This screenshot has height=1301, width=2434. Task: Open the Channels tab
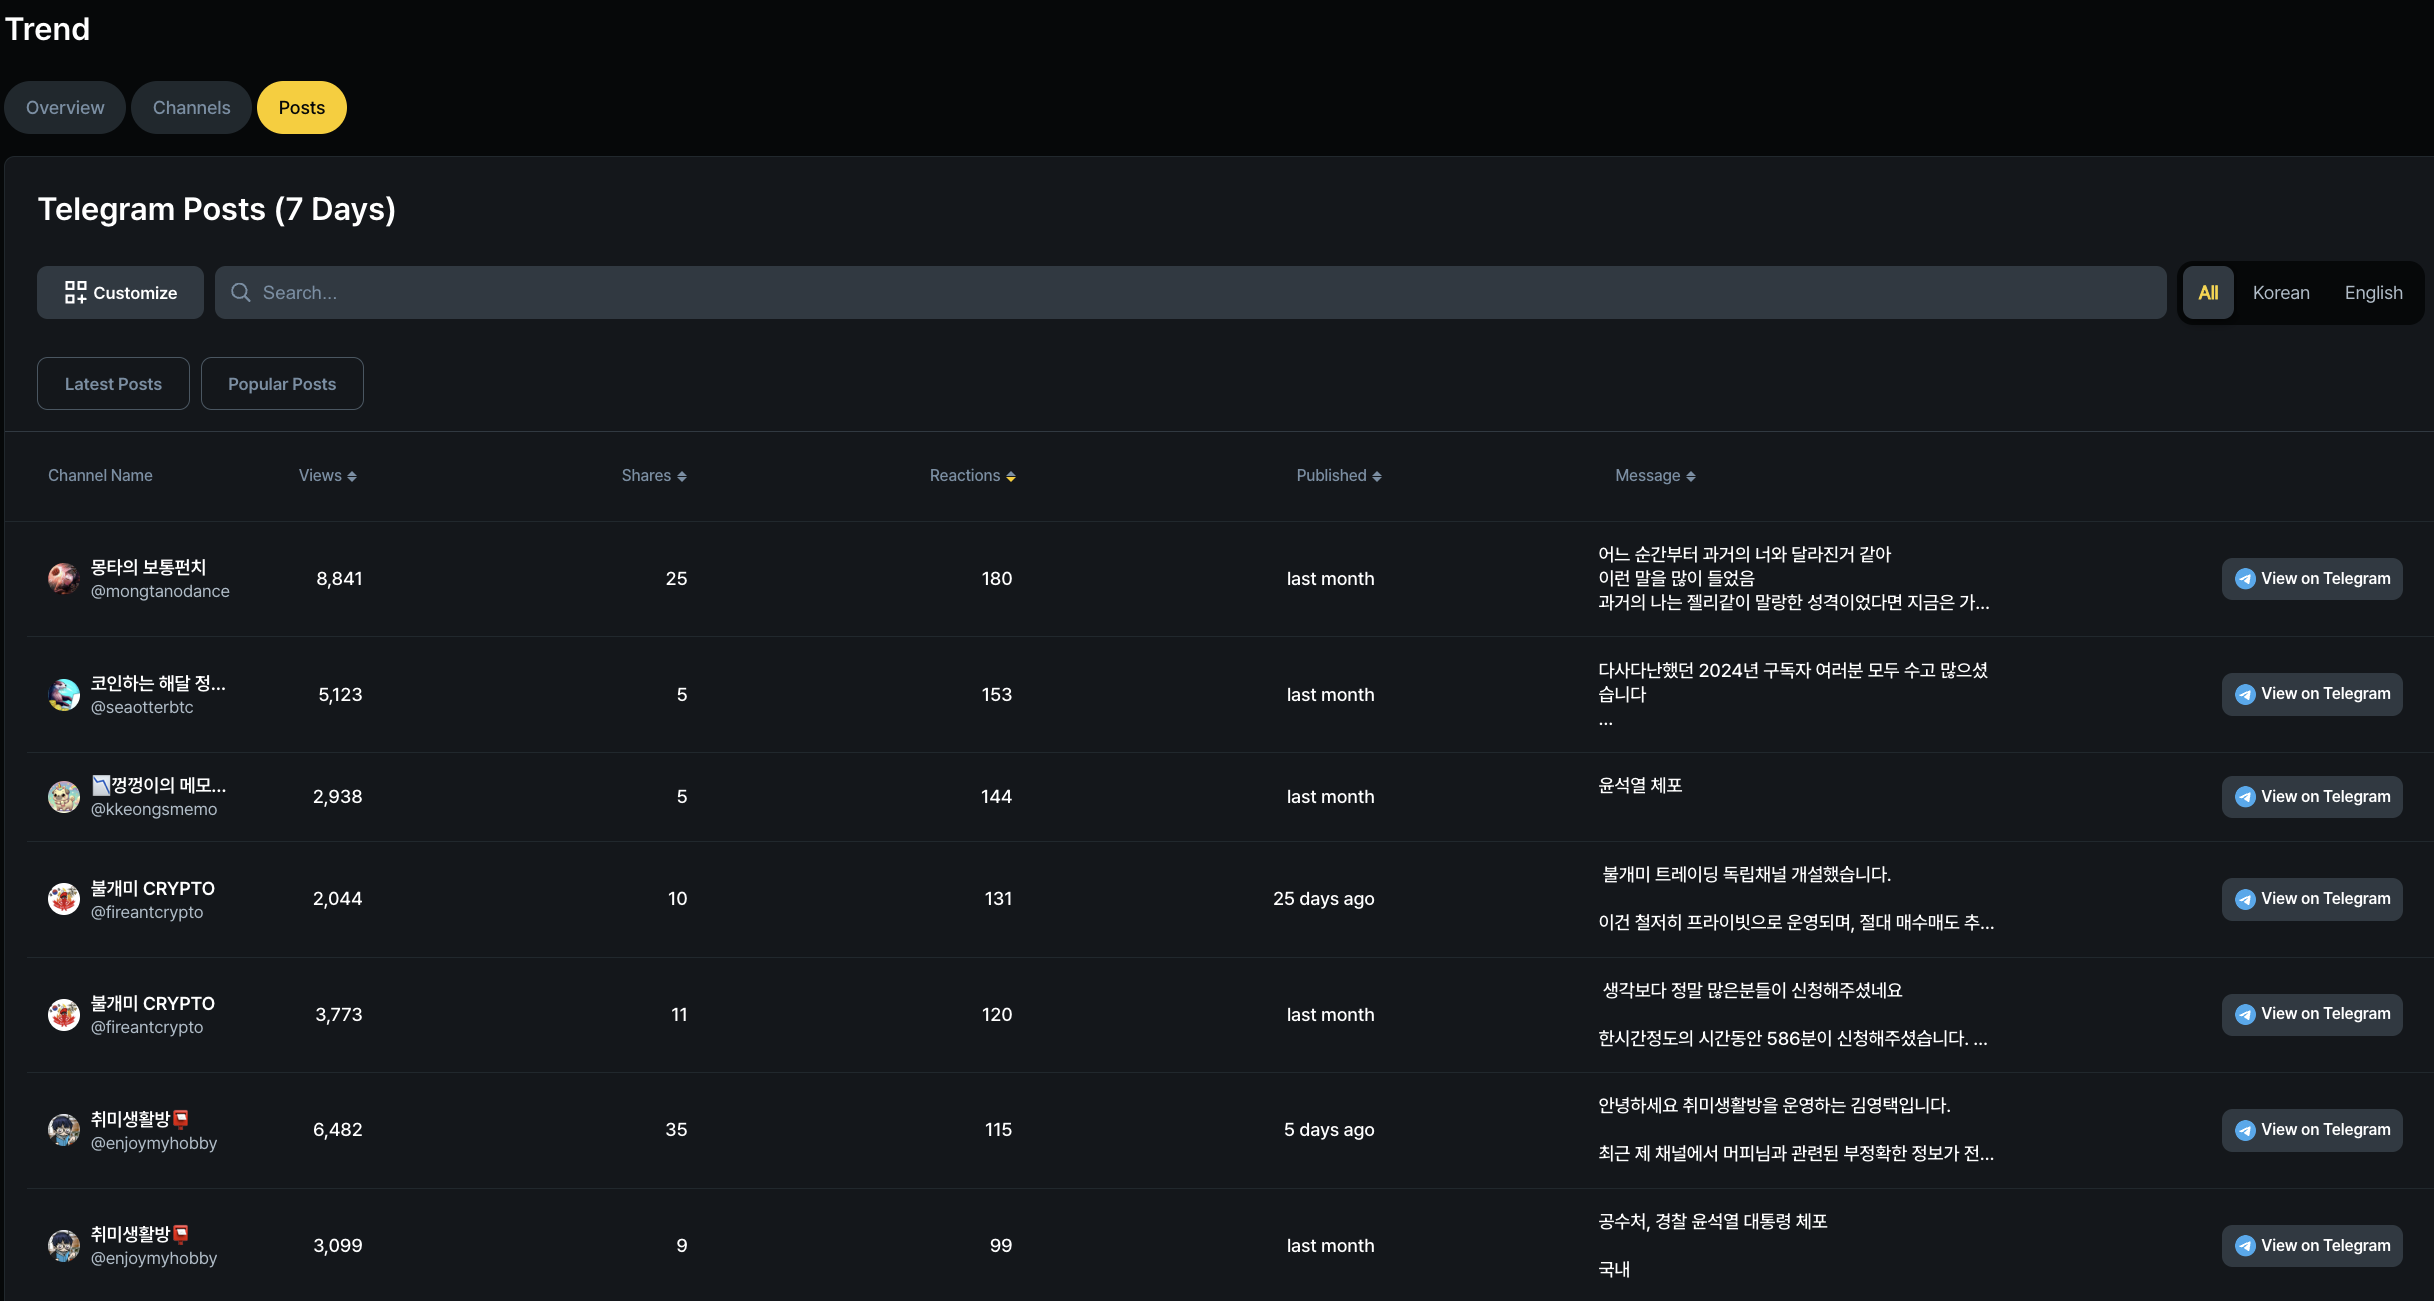tap(191, 108)
